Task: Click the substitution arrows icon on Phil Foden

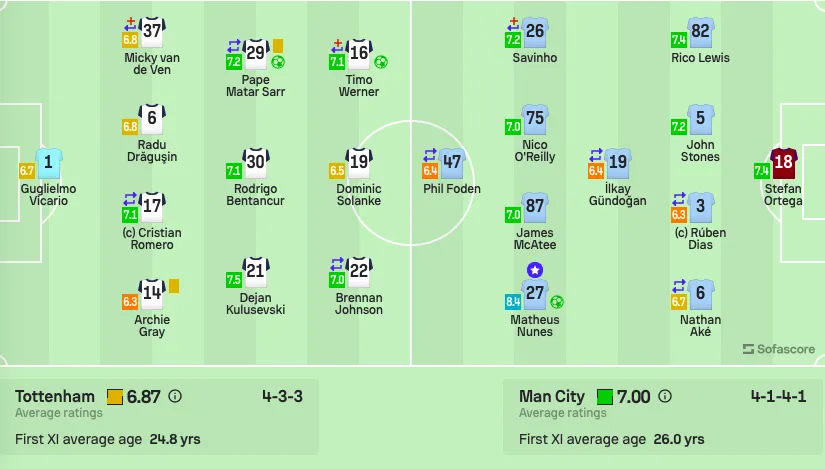Action: 430,155
